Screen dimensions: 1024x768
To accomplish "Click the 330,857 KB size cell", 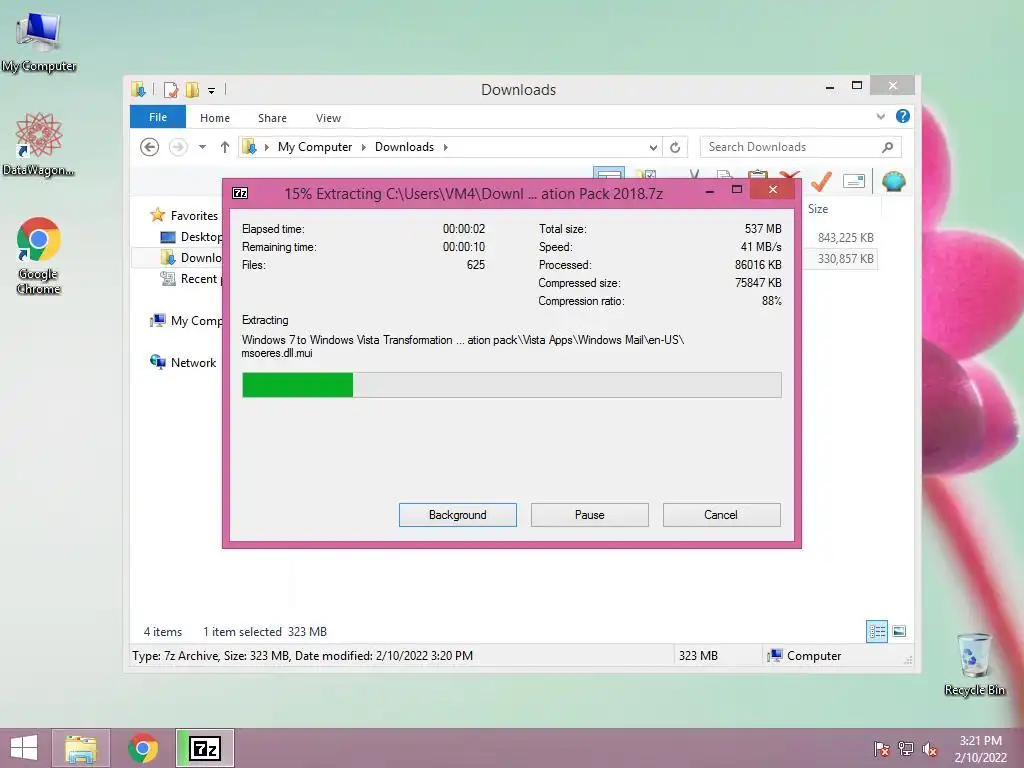I will point(845,259).
